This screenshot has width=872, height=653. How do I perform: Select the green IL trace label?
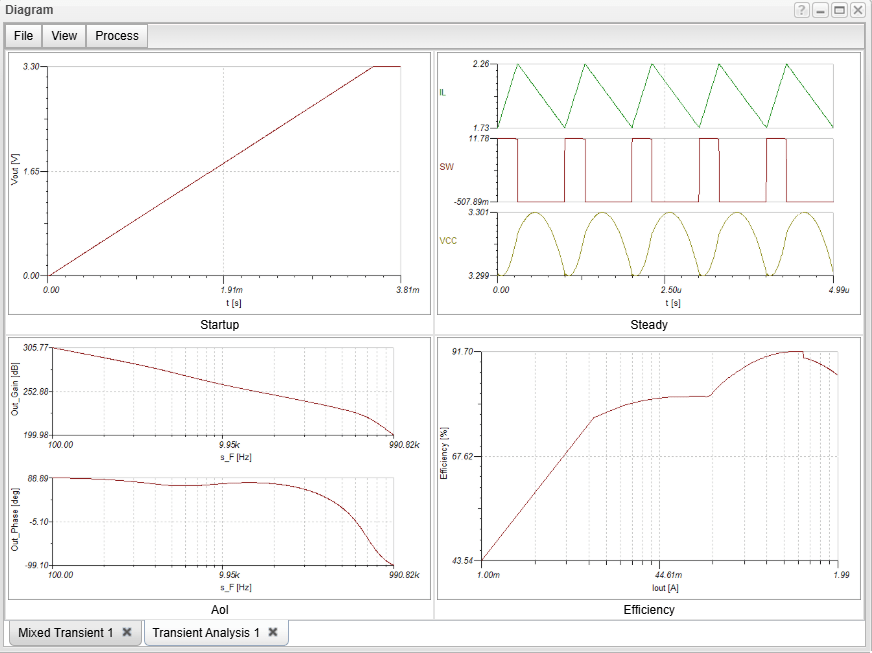442,93
